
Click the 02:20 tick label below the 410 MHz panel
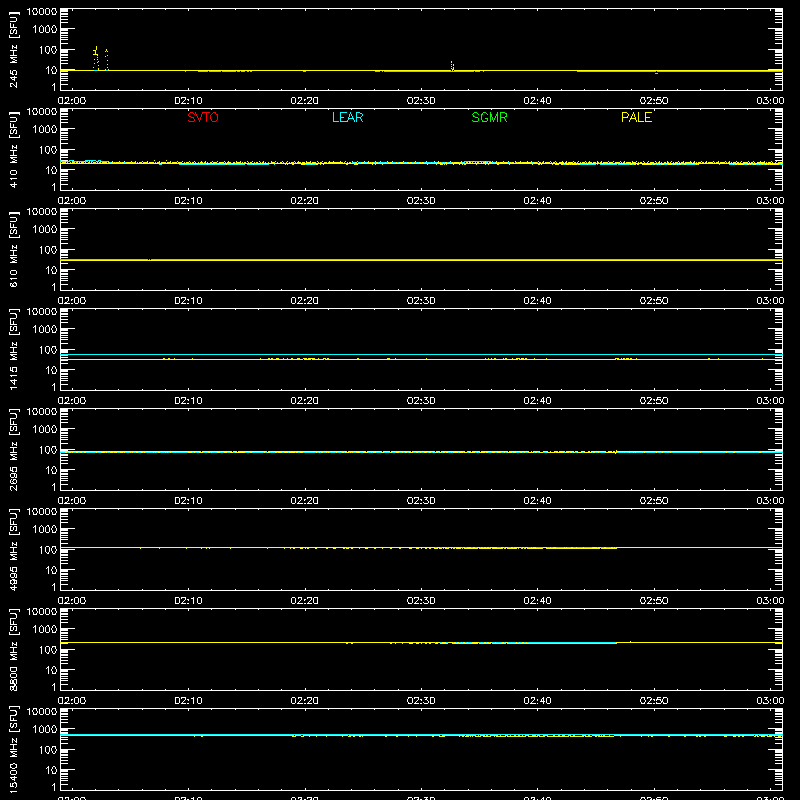pyautogui.click(x=305, y=201)
